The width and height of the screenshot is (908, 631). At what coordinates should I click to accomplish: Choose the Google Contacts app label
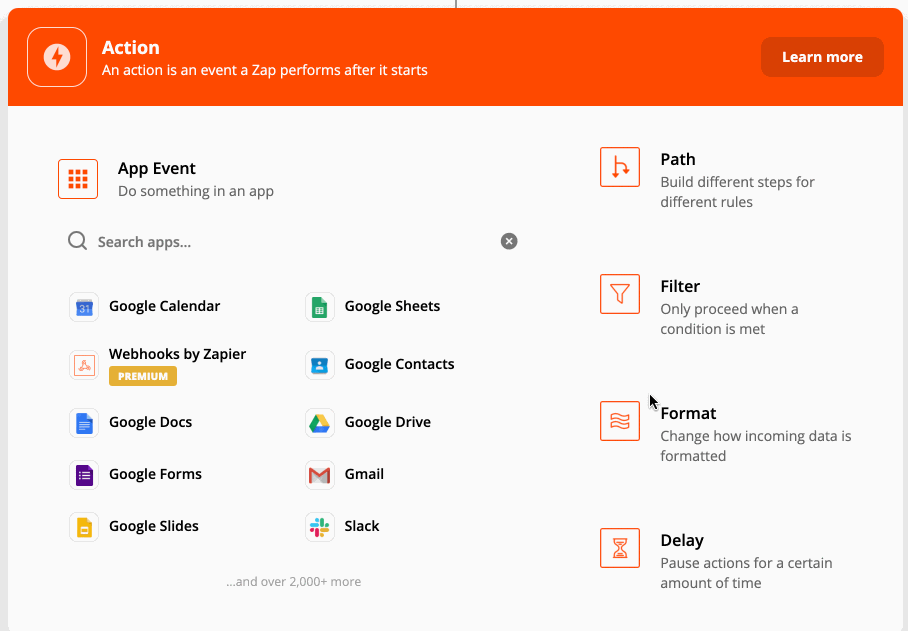[399, 364]
